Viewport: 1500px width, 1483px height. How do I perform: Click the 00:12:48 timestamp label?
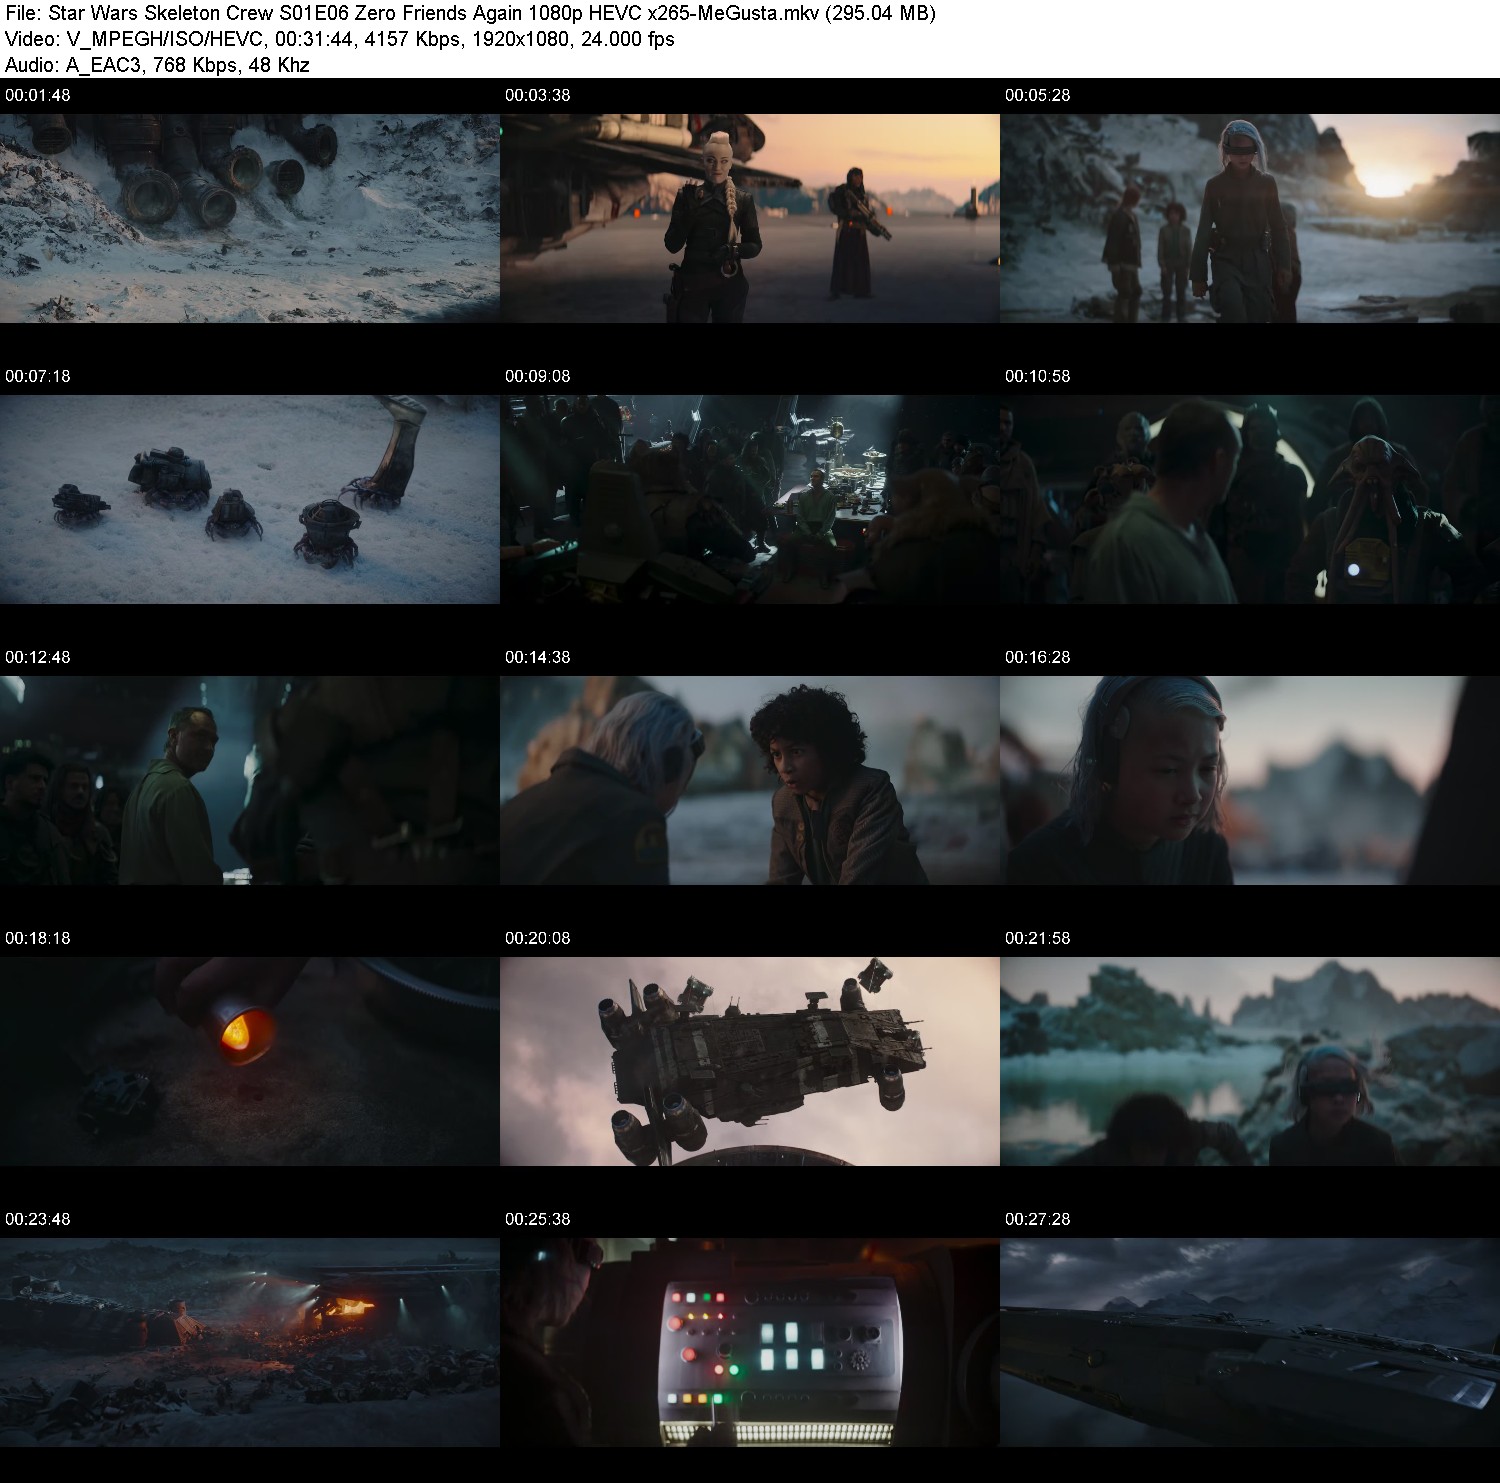coord(38,657)
